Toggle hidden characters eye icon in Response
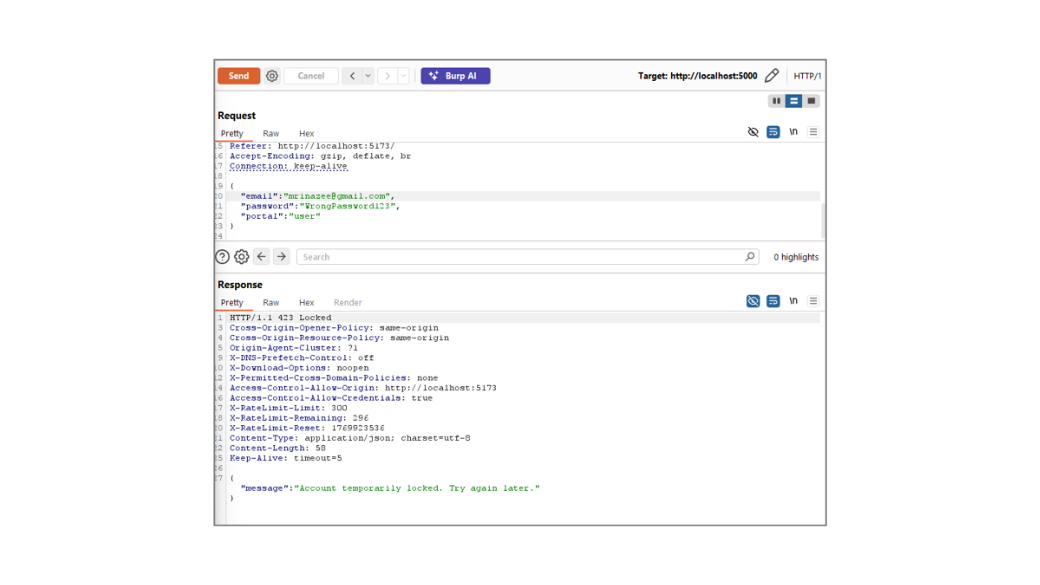1040x585 pixels. tap(753, 301)
